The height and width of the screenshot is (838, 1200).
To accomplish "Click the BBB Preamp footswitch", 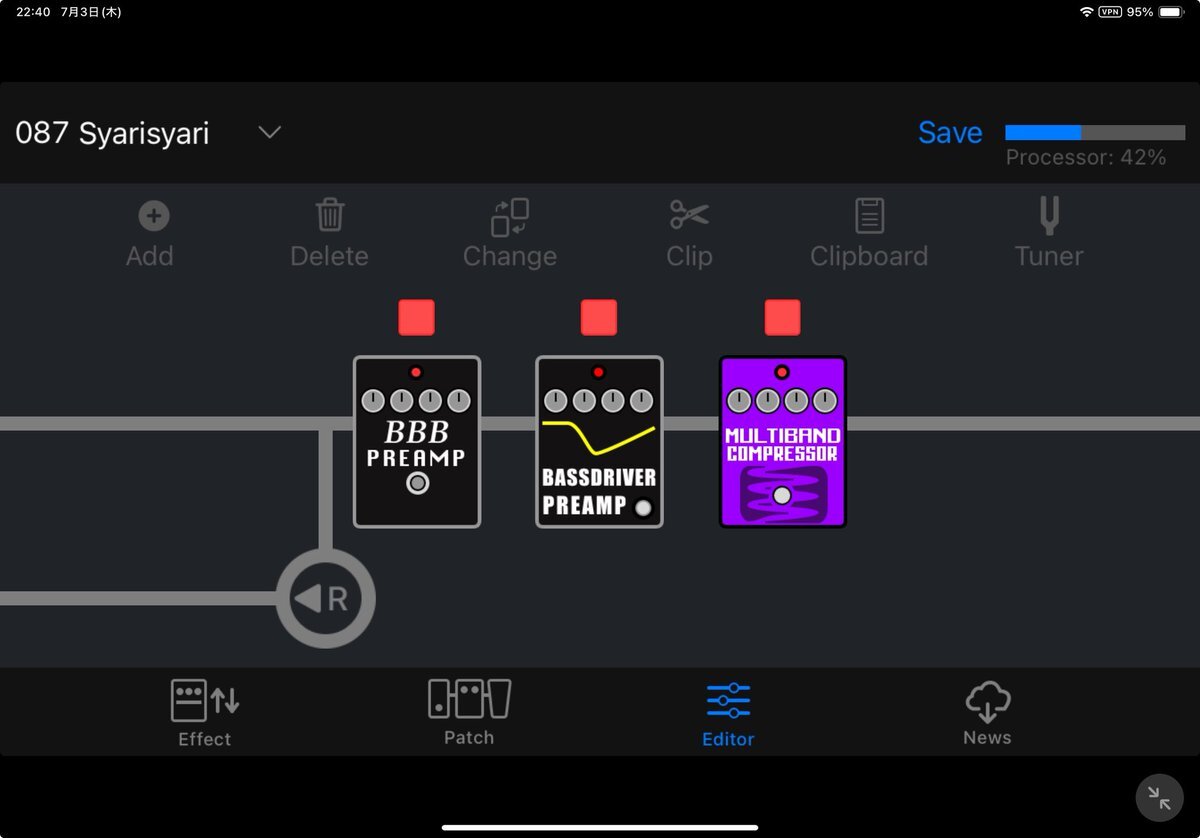I will 418,483.
